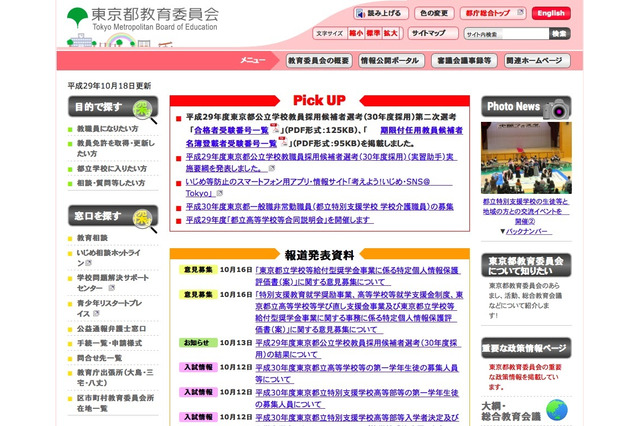Viewport: 640px width, 426px height.
Task: Click the 大綱・総合教育会議 globe icon
Action: pos(557,410)
